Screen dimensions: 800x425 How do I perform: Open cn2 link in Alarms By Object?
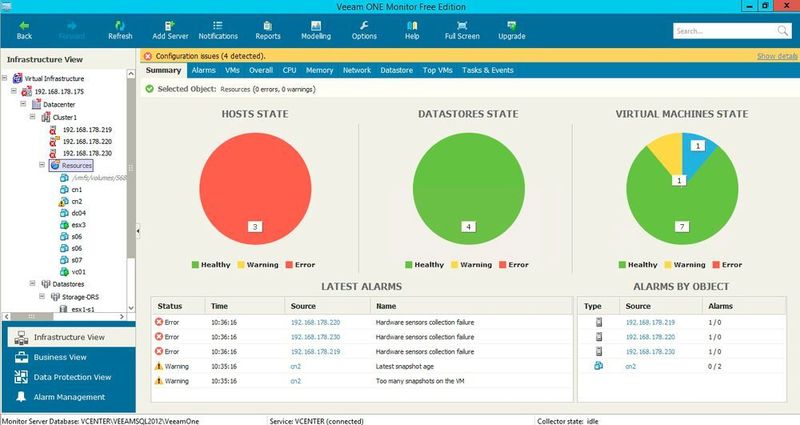click(631, 366)
